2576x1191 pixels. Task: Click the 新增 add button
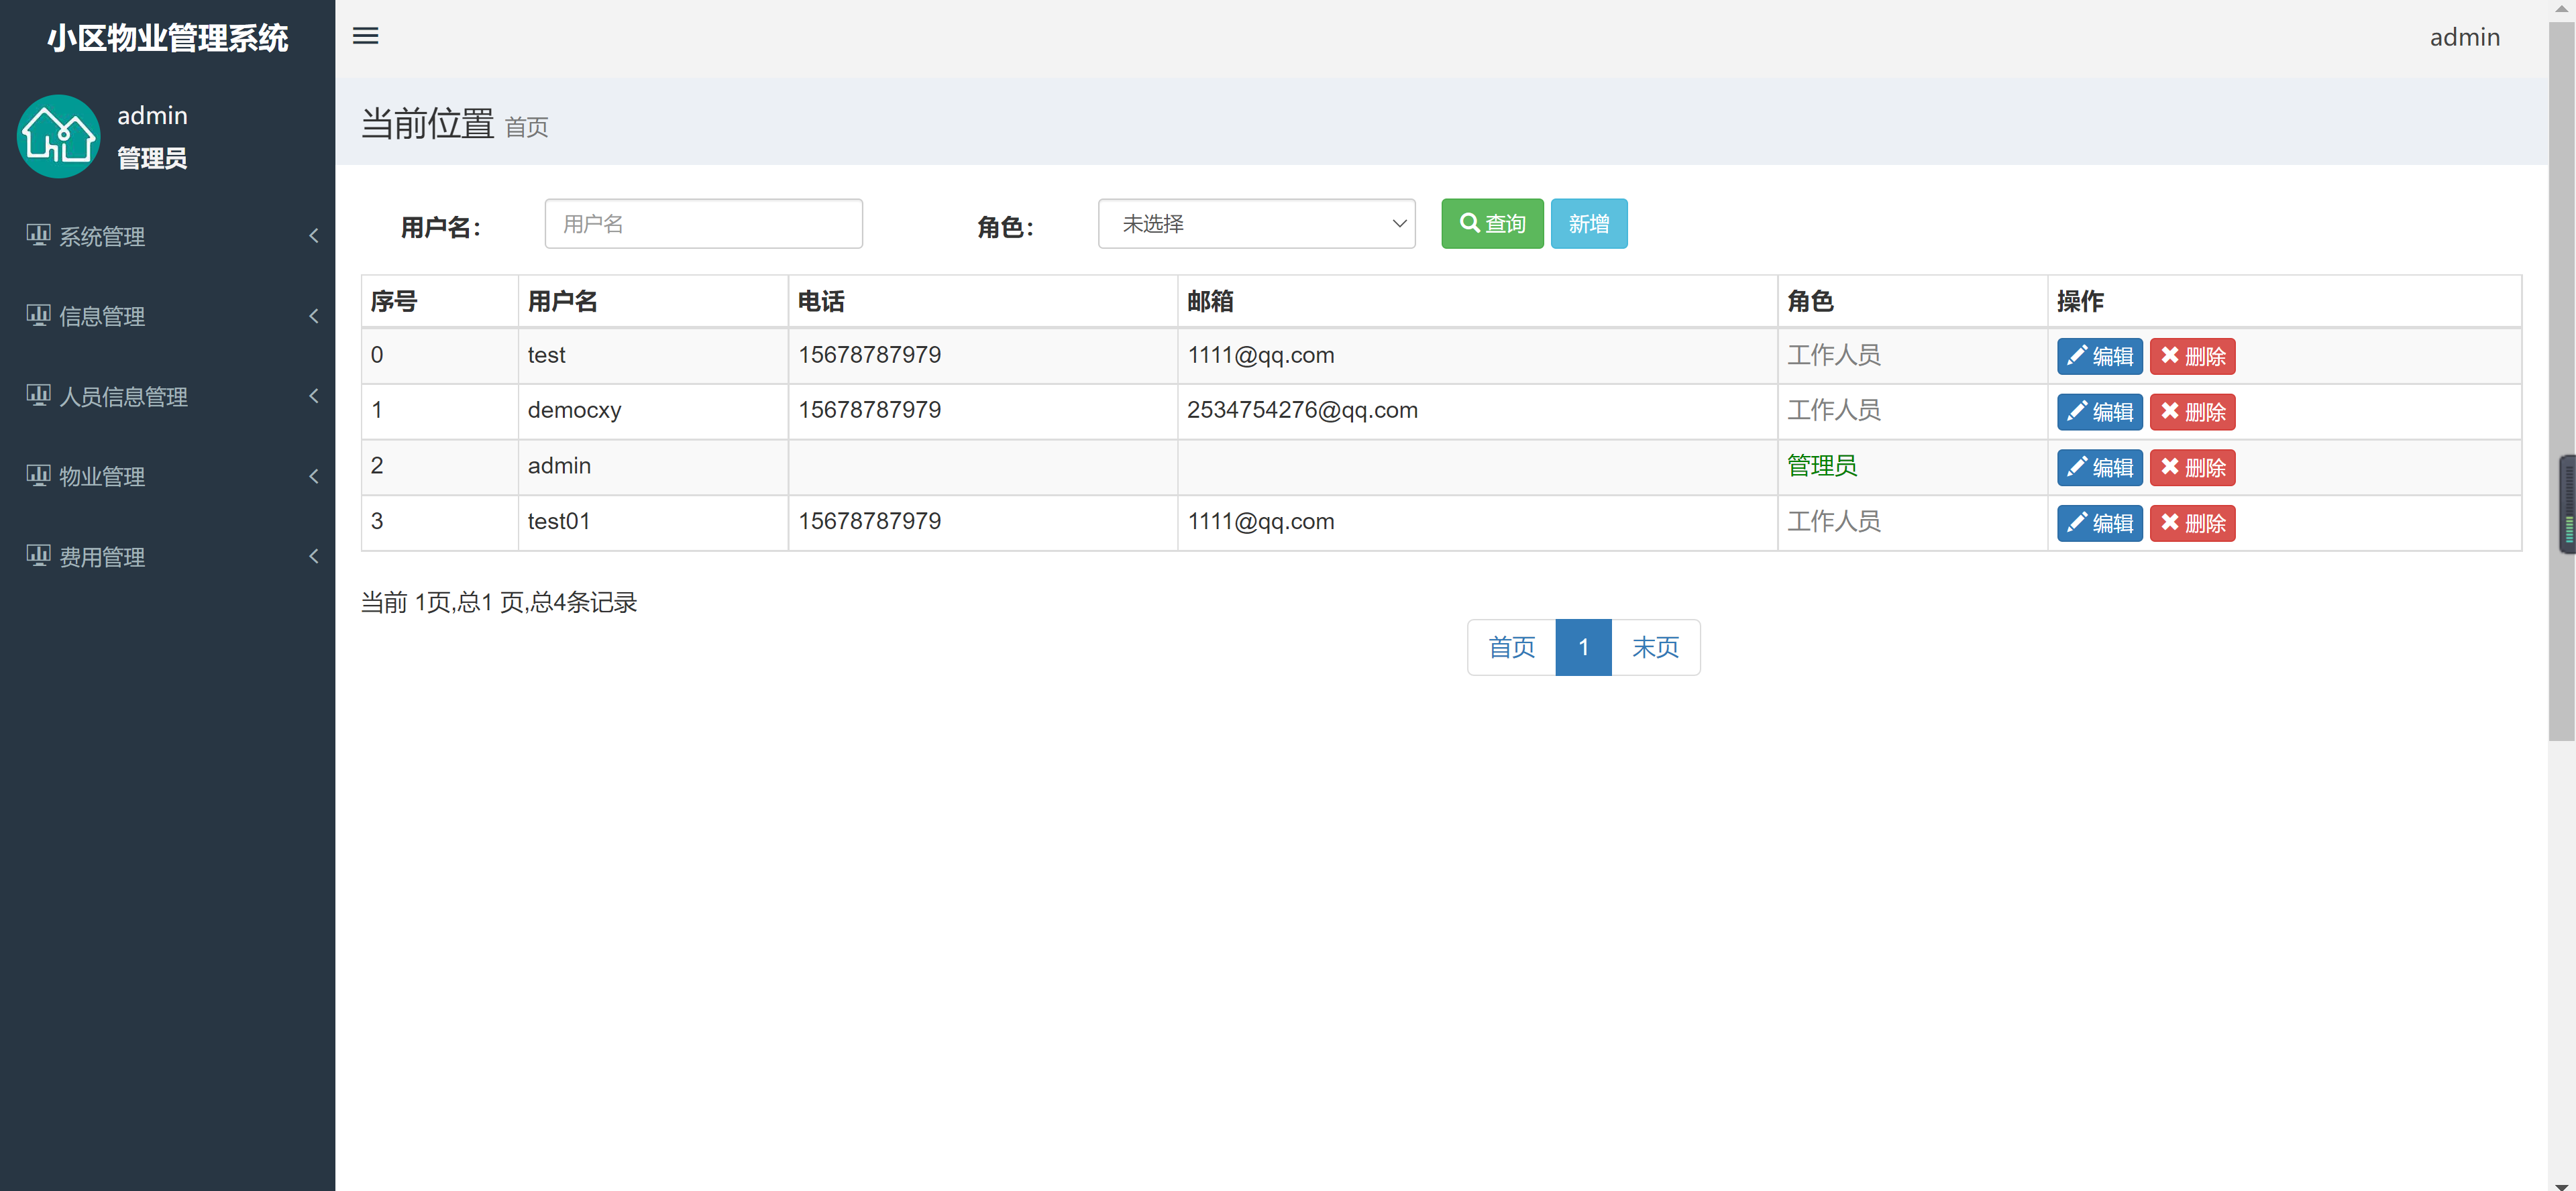pos(1589,223)
